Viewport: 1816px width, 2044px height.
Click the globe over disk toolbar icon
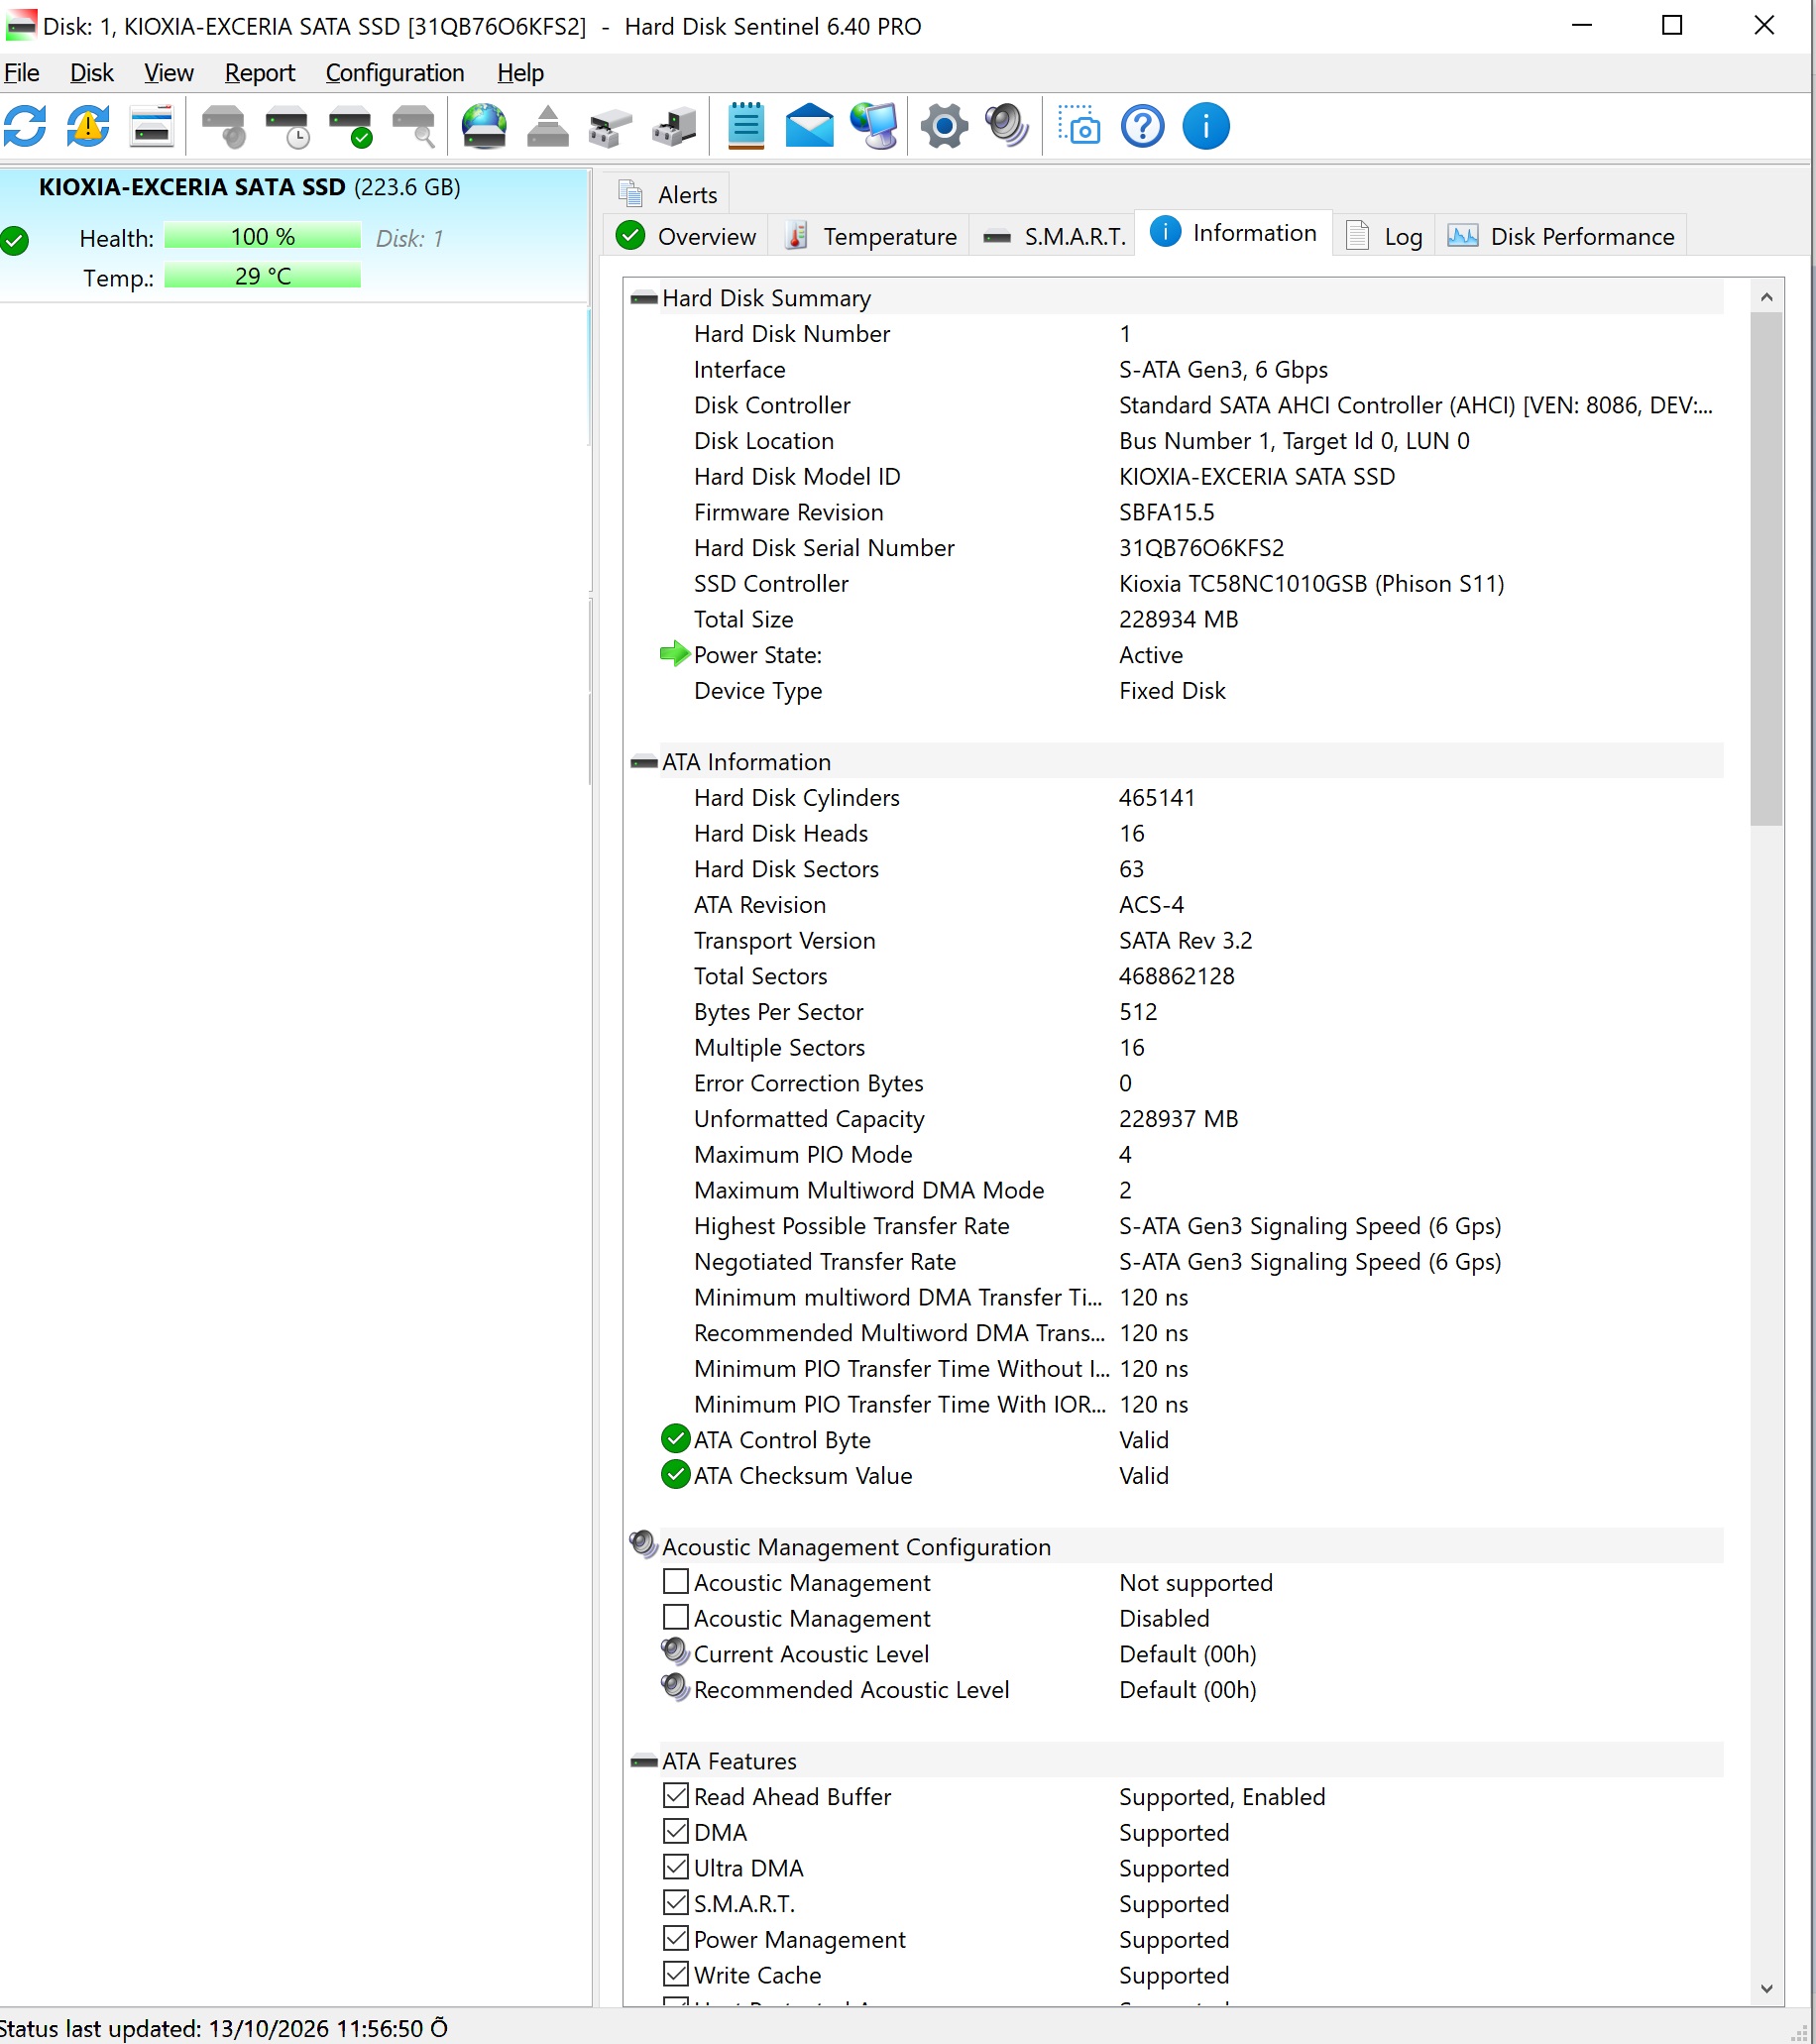click(x=484, y=127)
